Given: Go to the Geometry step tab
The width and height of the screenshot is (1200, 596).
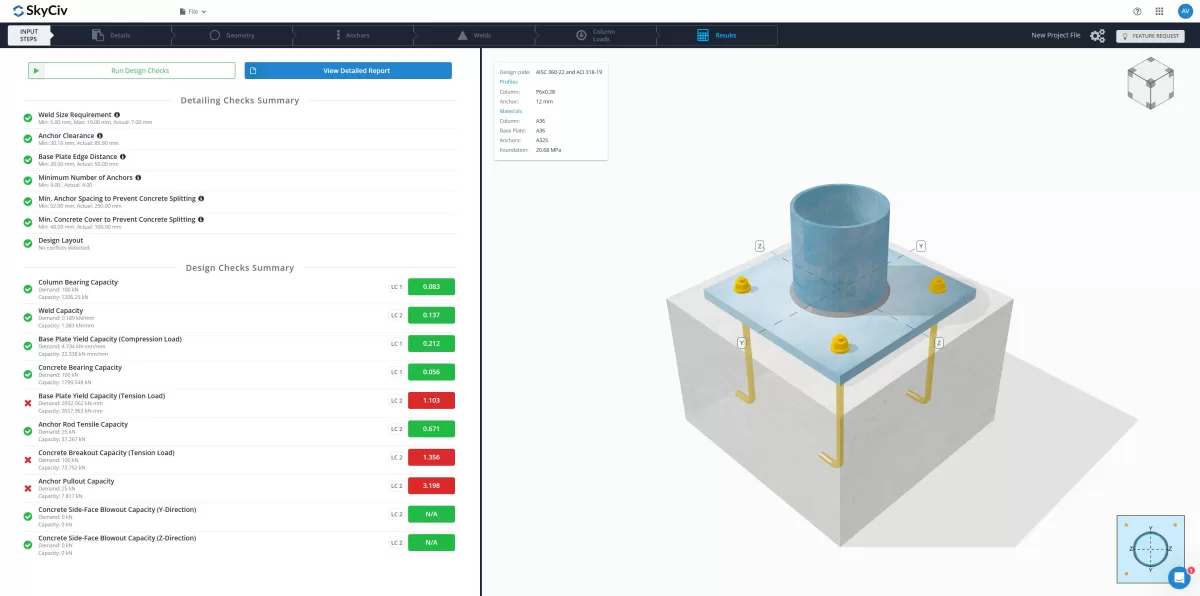Looking at the screenshot, I should tap(232, 35).
